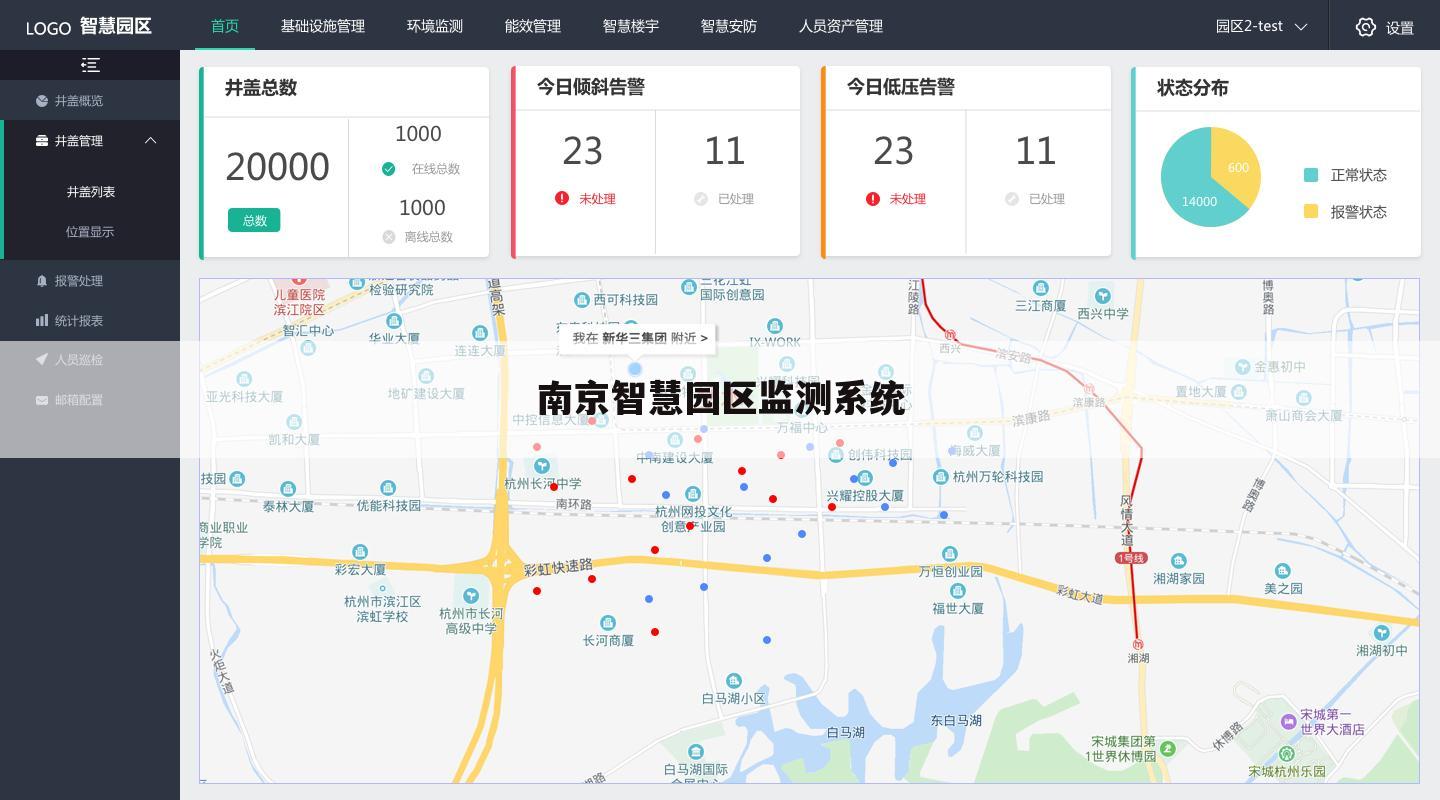
Task: Click the 井盖概览 pie chart icon
Action: tap(41, 101)
